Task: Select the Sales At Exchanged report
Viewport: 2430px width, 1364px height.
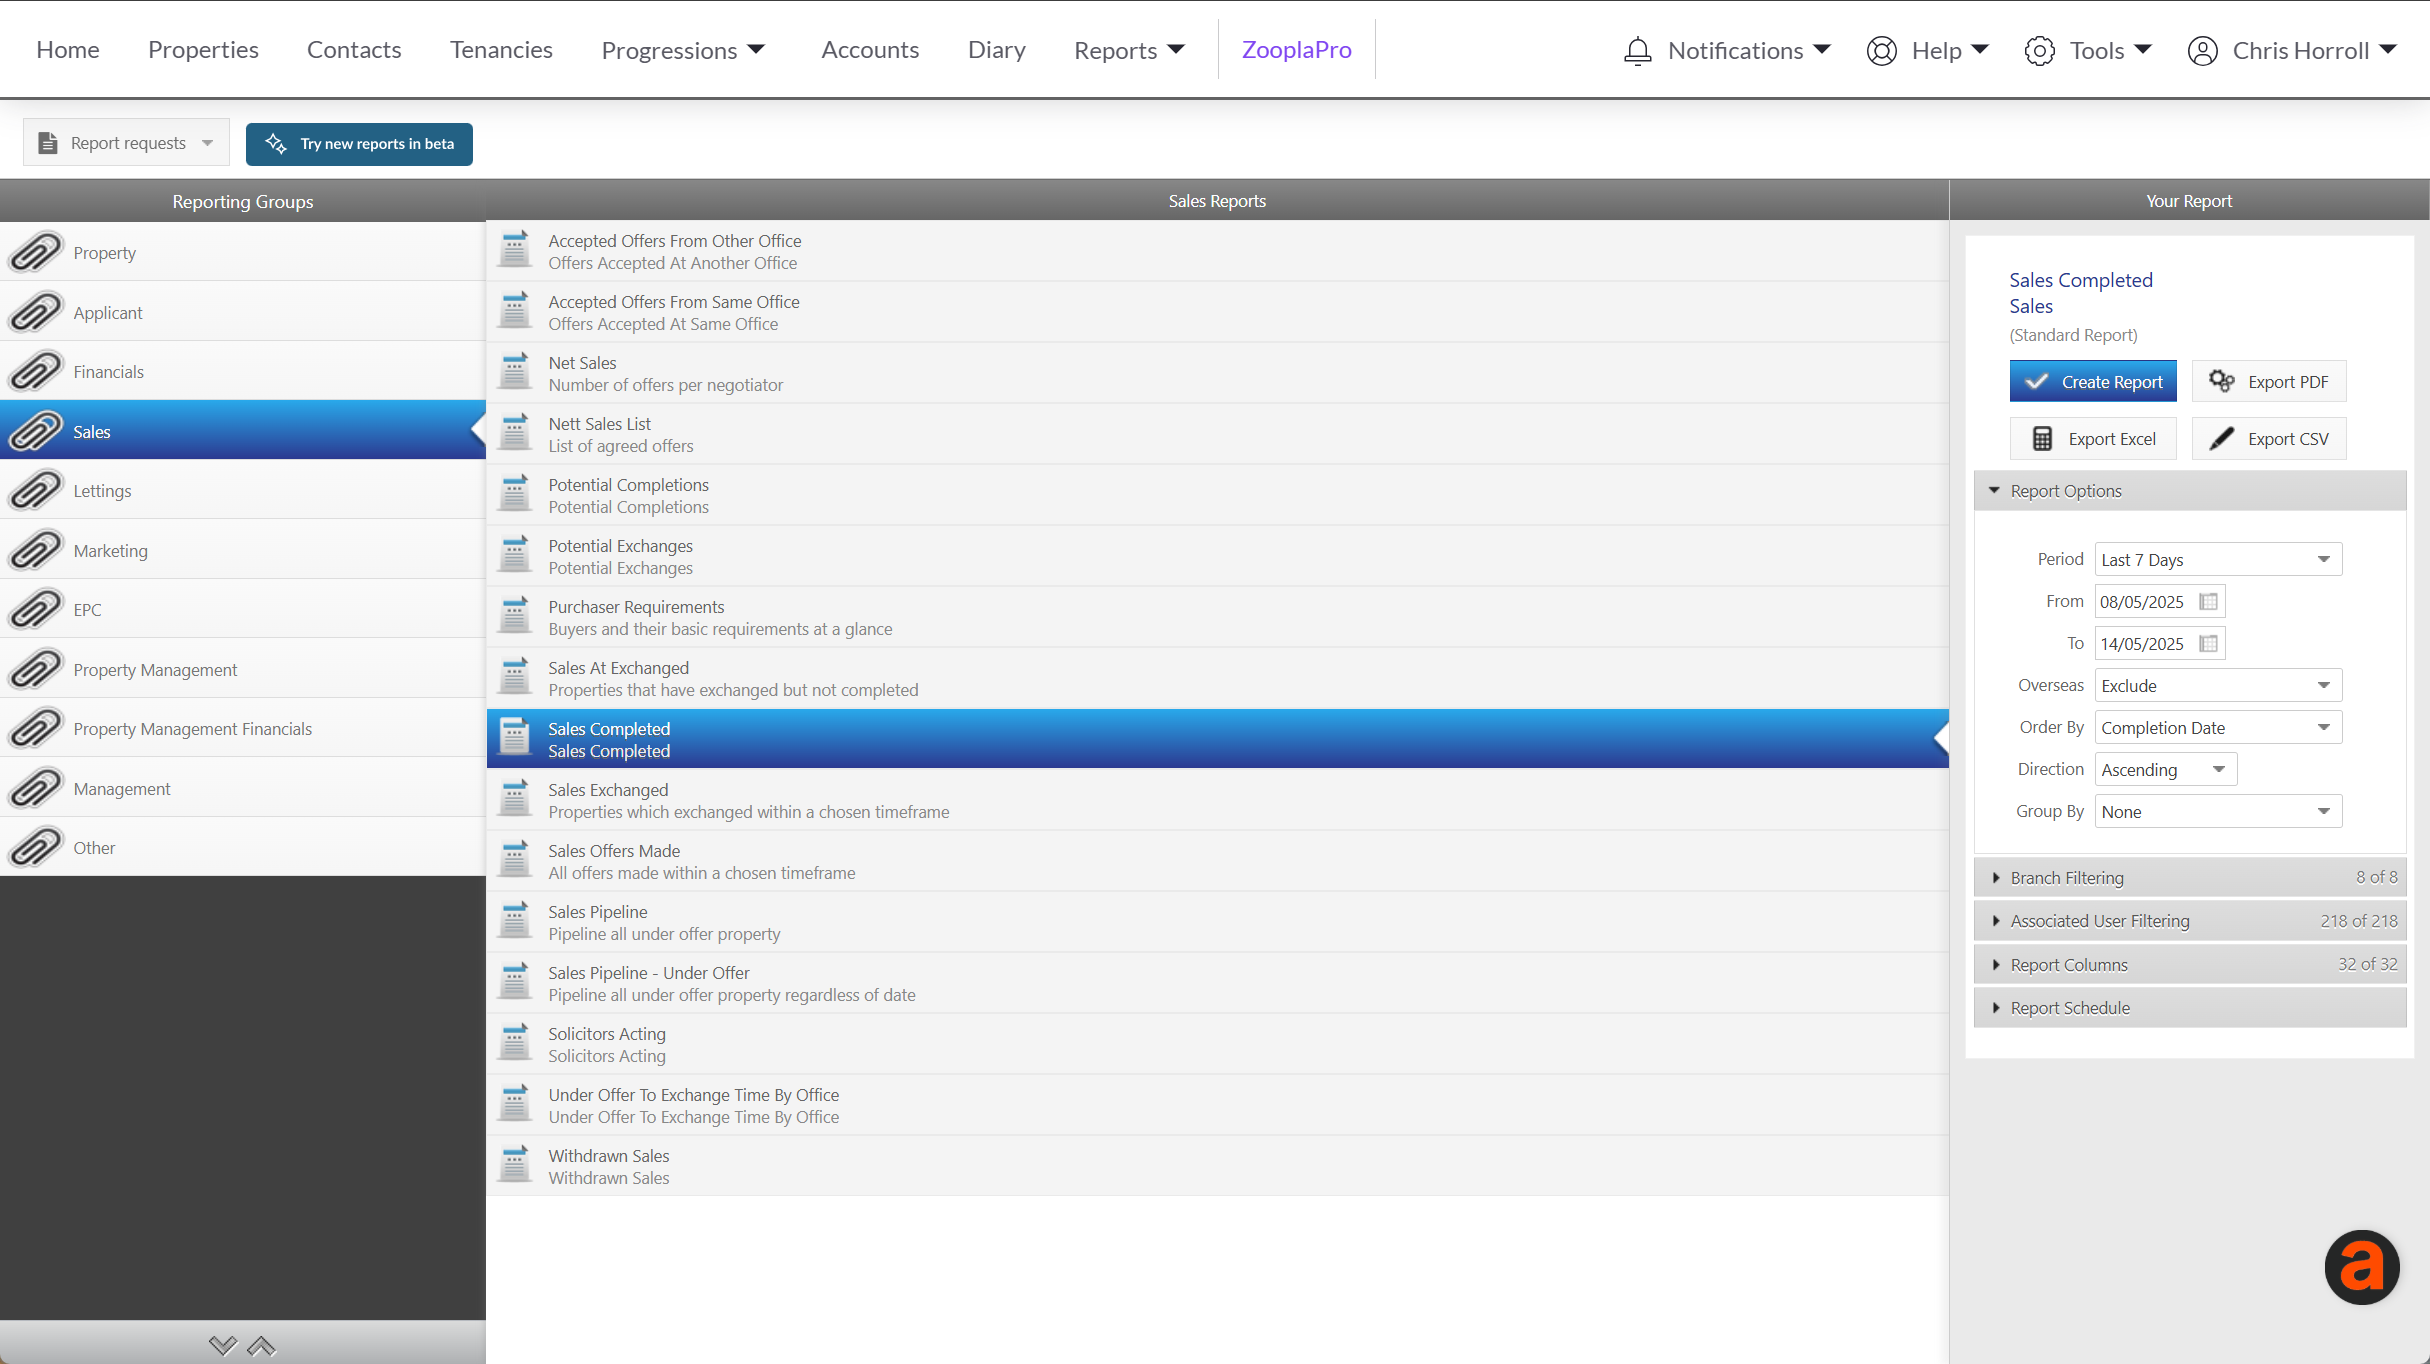Action: coord(1217,678)
